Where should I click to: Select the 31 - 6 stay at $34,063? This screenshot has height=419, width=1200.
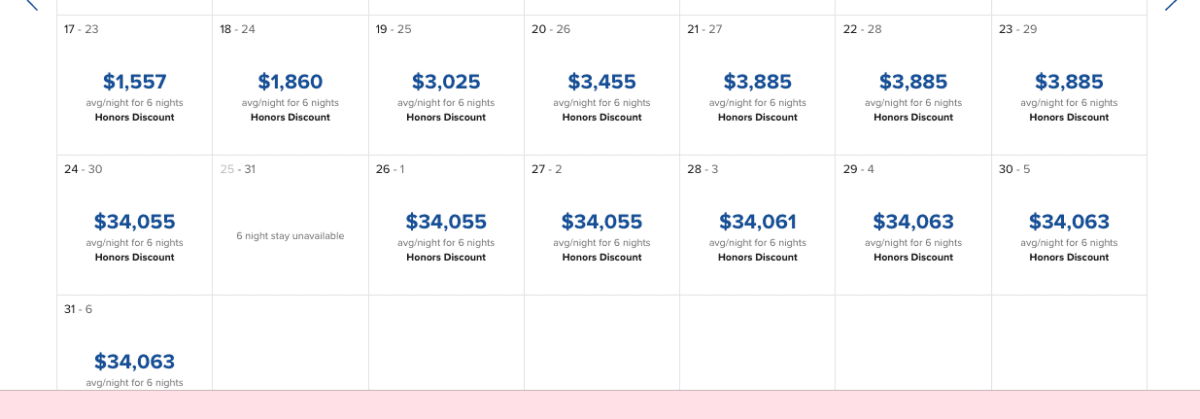coord(135,343)
